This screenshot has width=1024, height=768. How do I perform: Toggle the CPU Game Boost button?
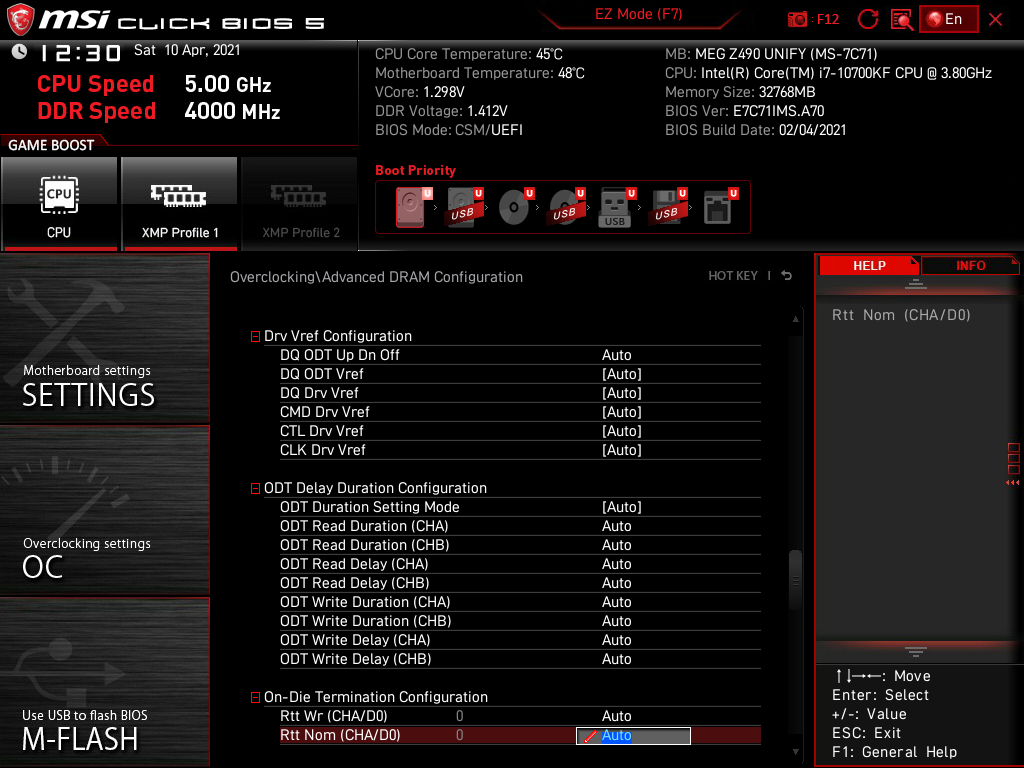59,203
